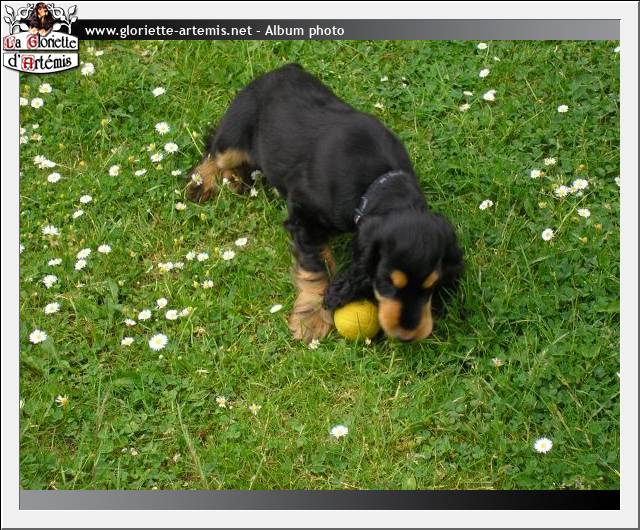Viewport: 640px width, 530px height.
Task: Click the daisy at bottom right corner
Action: click(x=543, y=445)
